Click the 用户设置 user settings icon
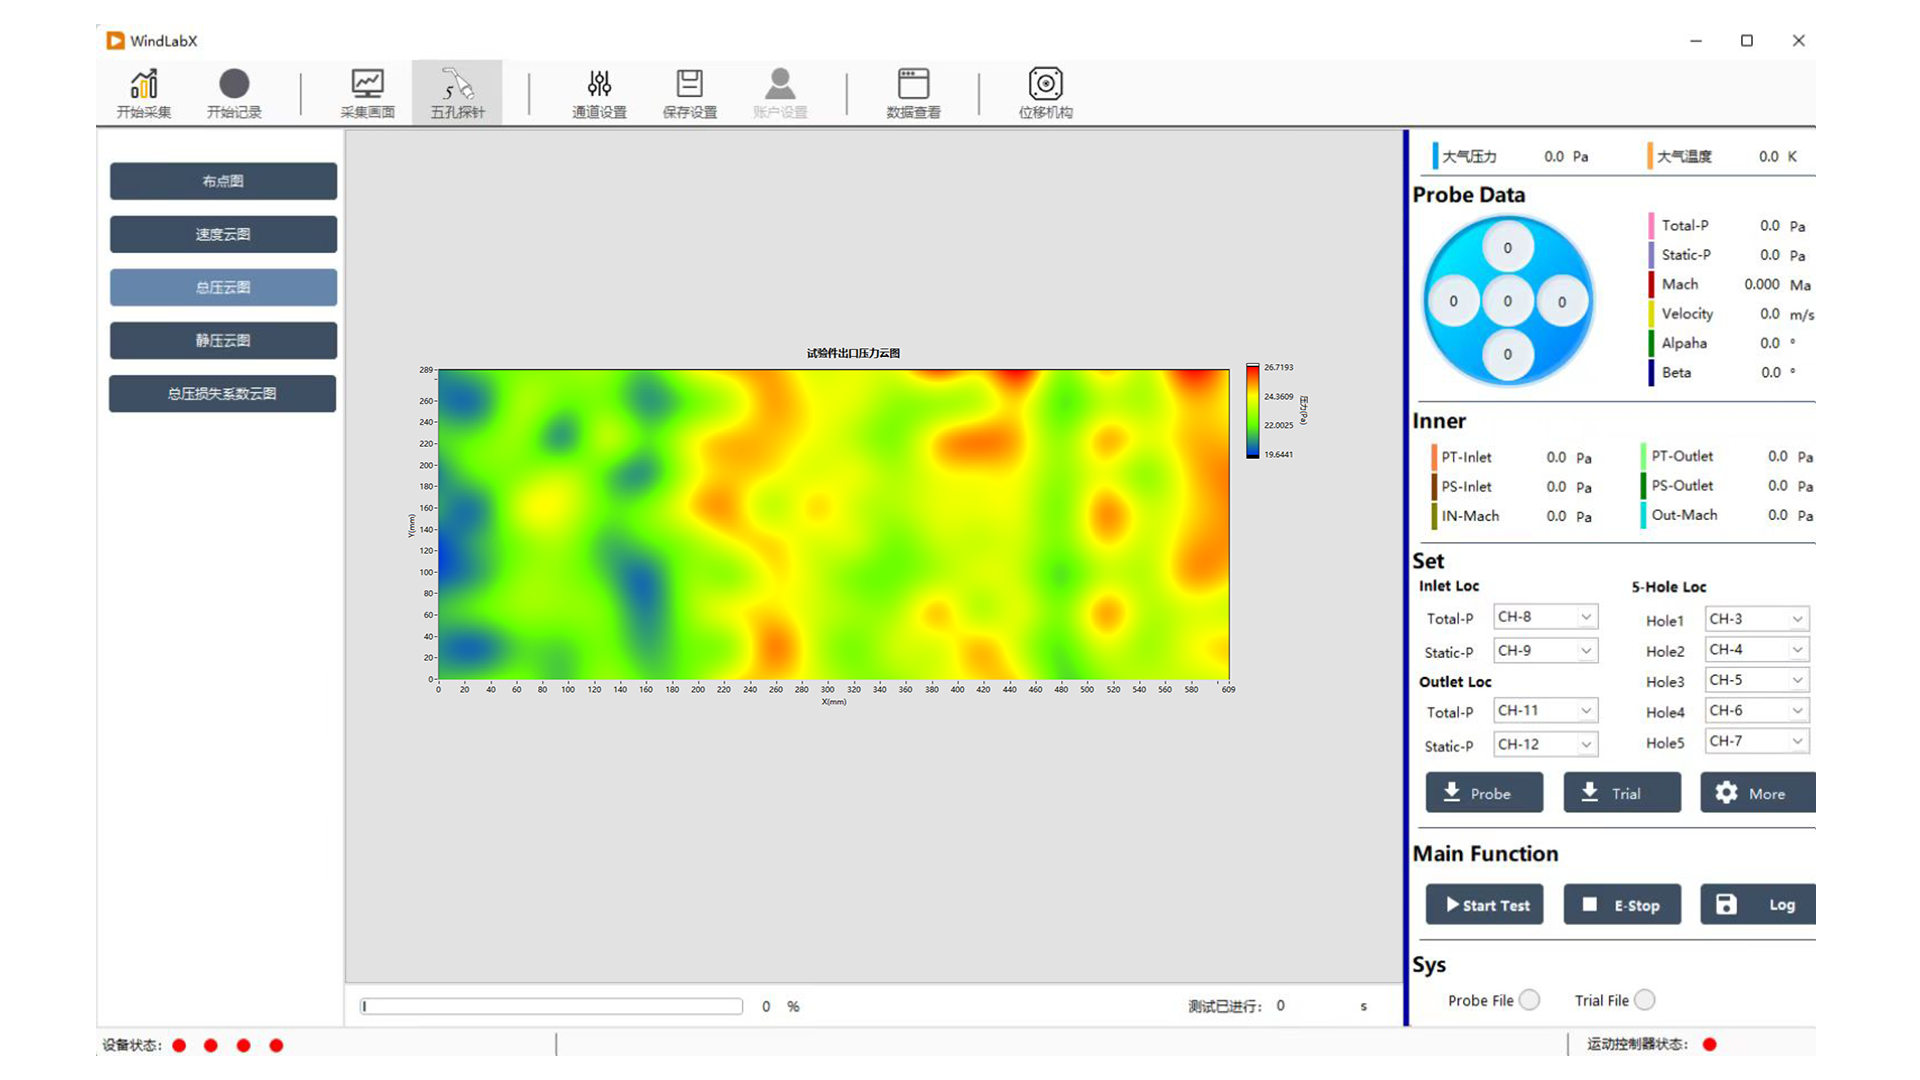The width and height of the screenshot is (1920, 1080). [779, 92]
